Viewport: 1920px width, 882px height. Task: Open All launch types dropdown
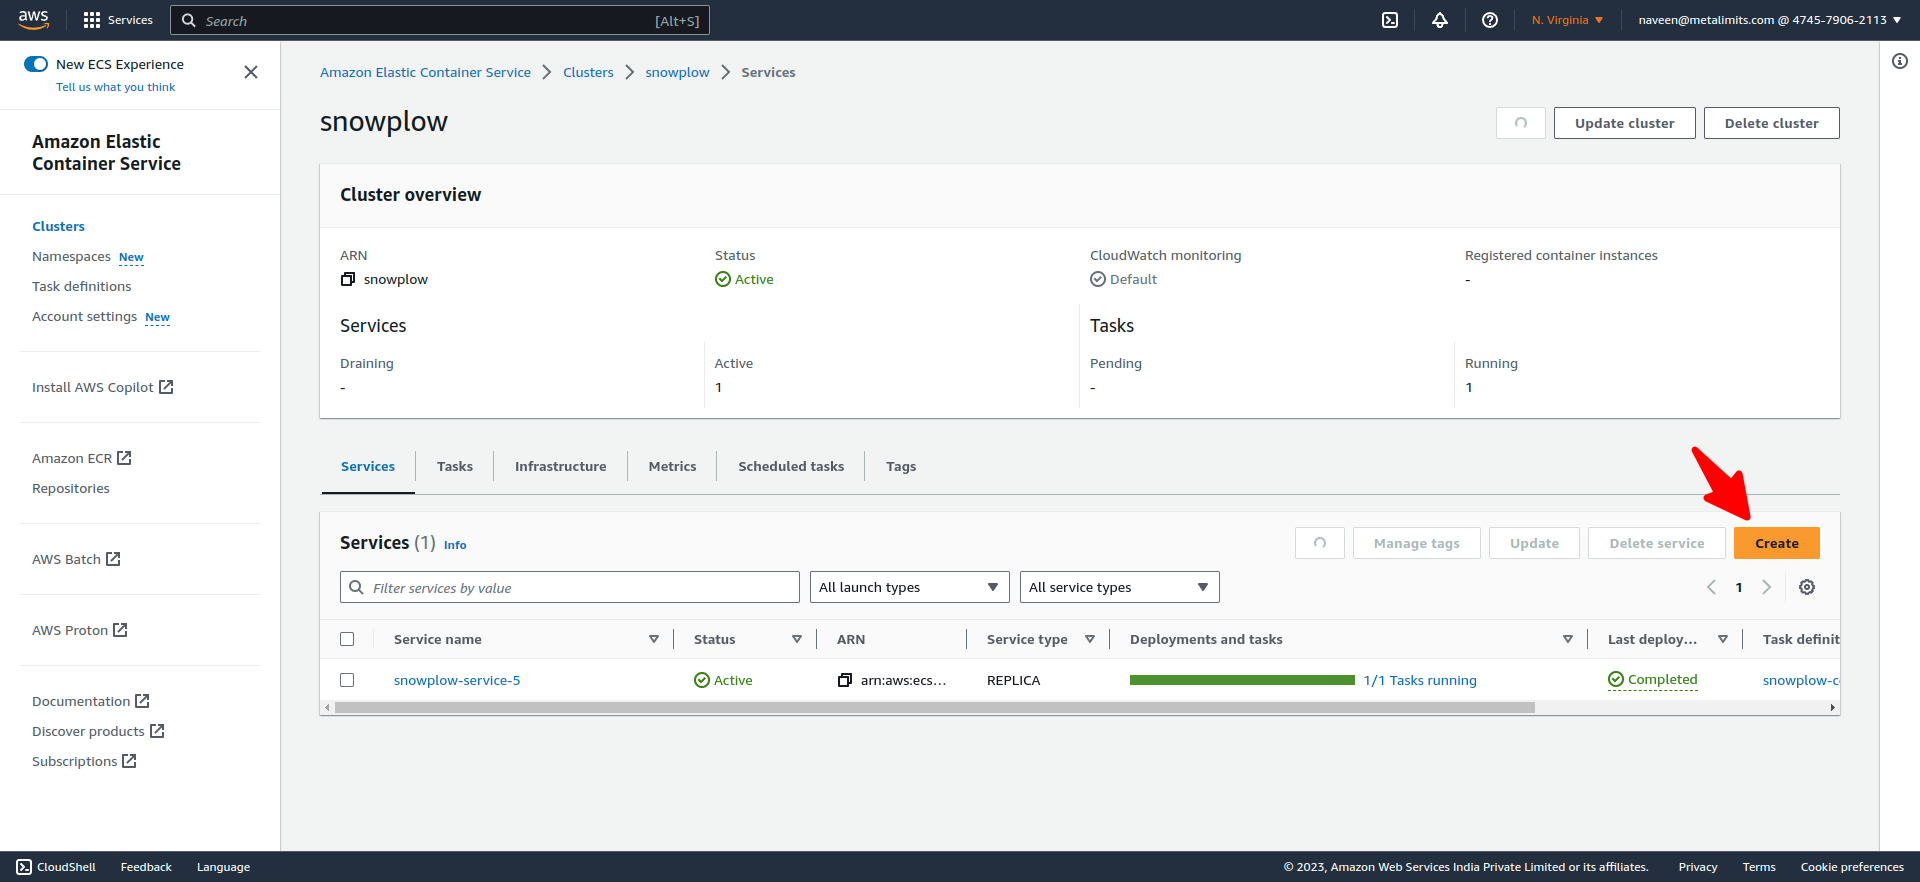[910, 587]
